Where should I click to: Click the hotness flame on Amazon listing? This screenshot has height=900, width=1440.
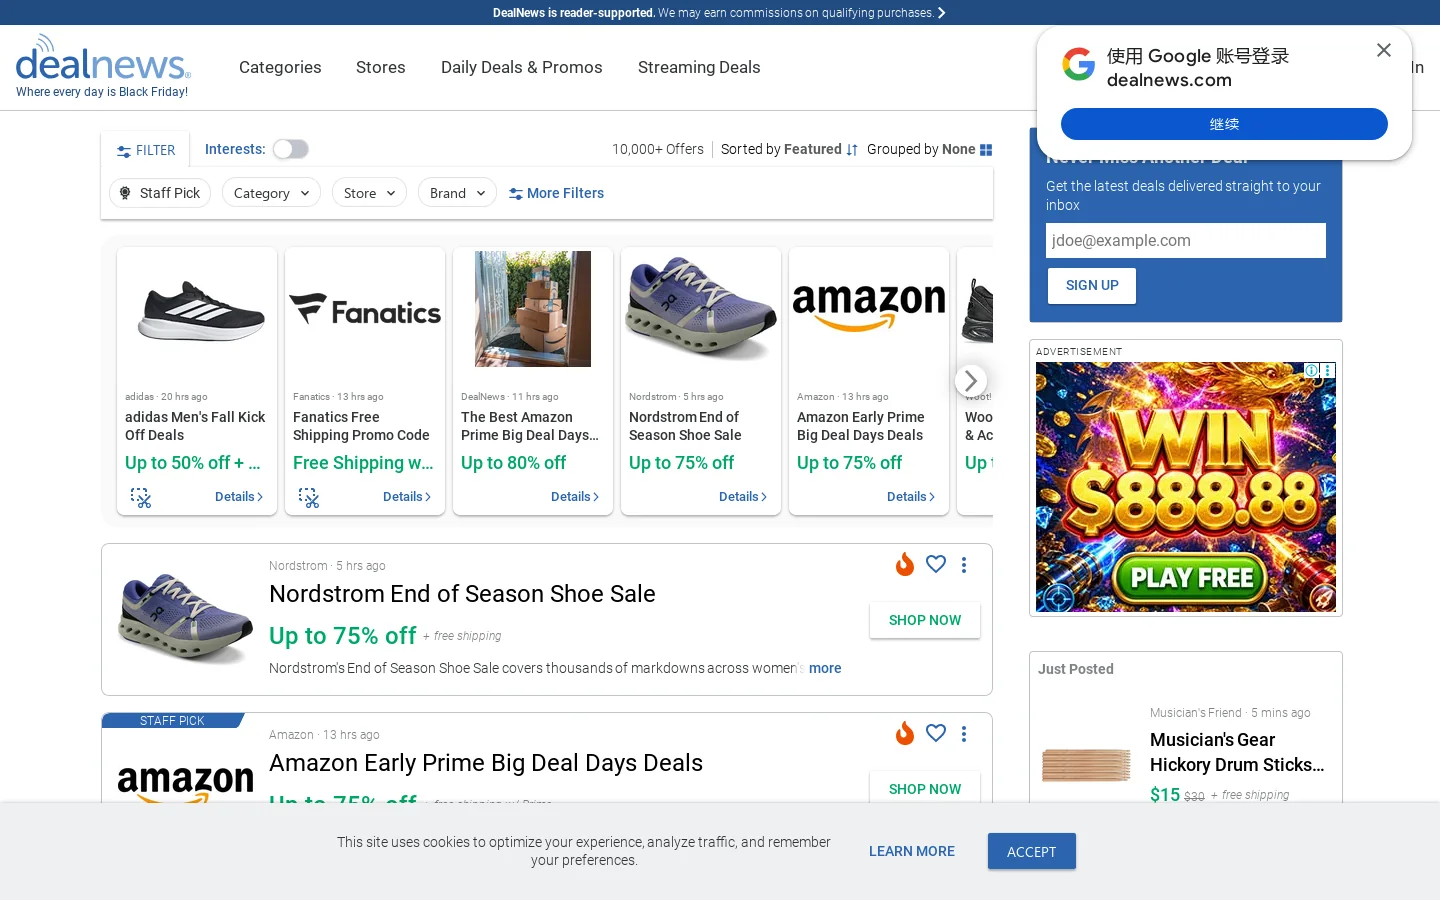coord(905,733)
